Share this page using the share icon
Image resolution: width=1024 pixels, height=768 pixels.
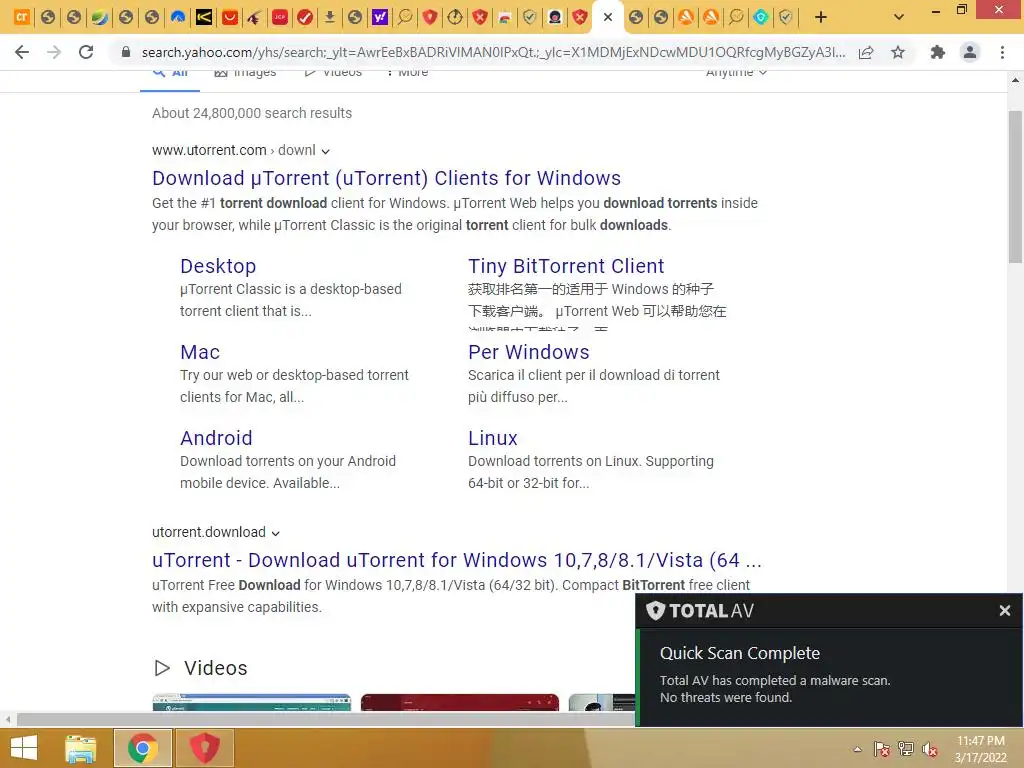coord(866,52)
